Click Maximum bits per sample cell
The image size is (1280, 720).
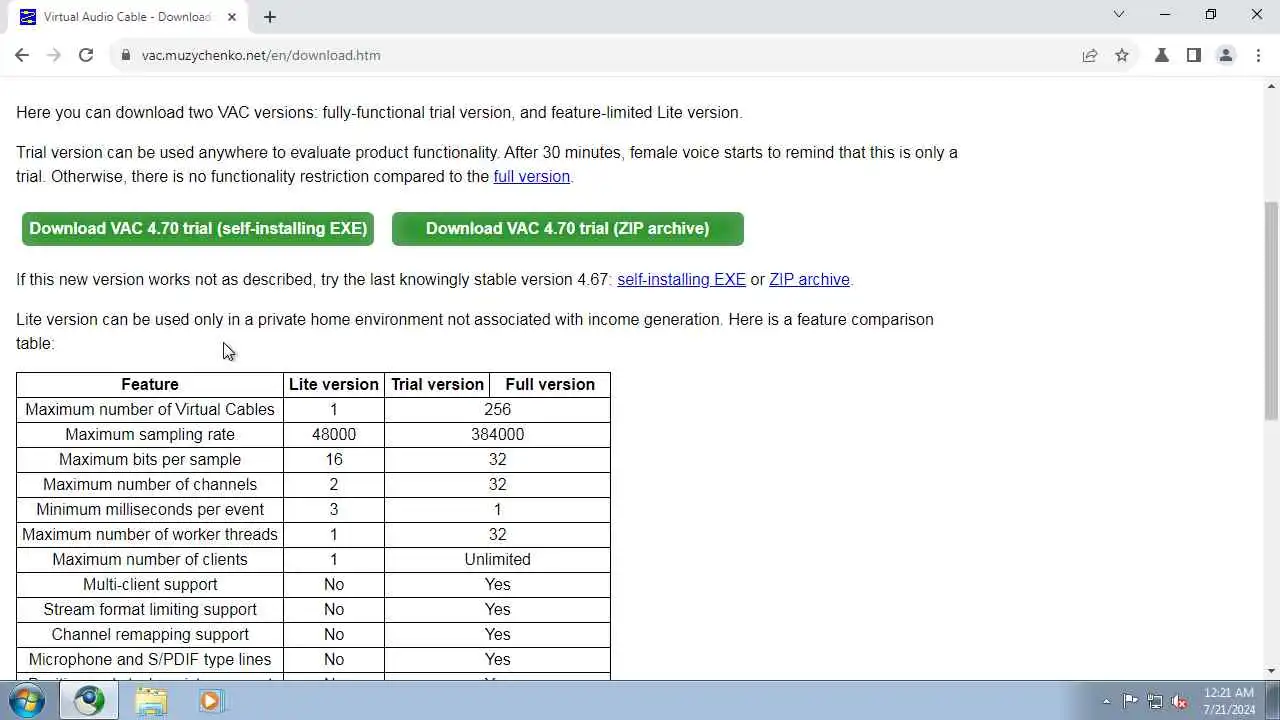pos(150,459)
